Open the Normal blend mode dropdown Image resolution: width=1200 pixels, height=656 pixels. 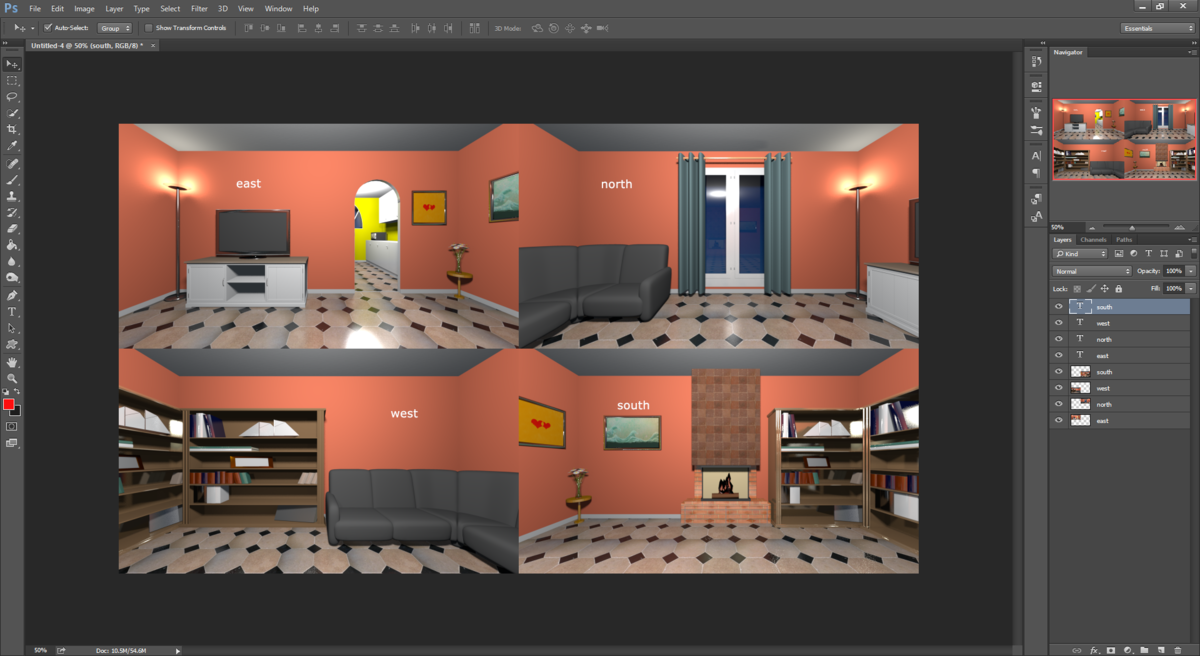click(1090, 271)
